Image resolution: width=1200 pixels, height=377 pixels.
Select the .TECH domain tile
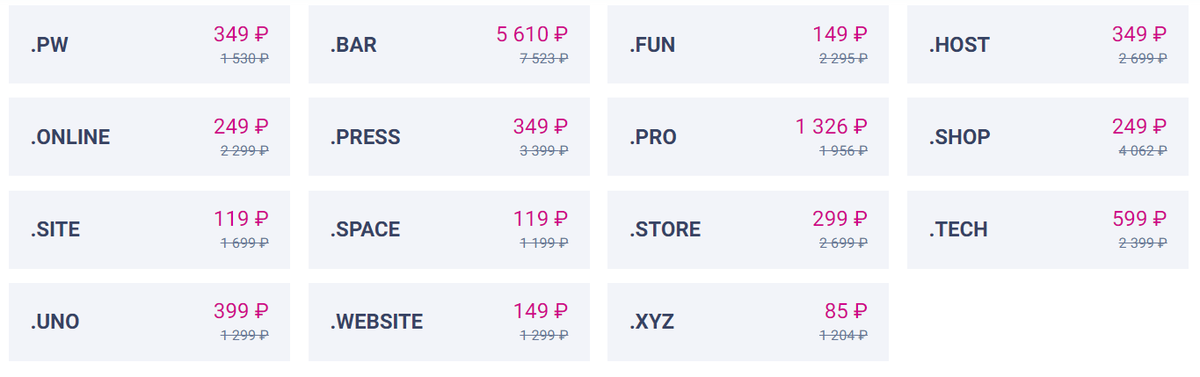tap(1048, 229)
